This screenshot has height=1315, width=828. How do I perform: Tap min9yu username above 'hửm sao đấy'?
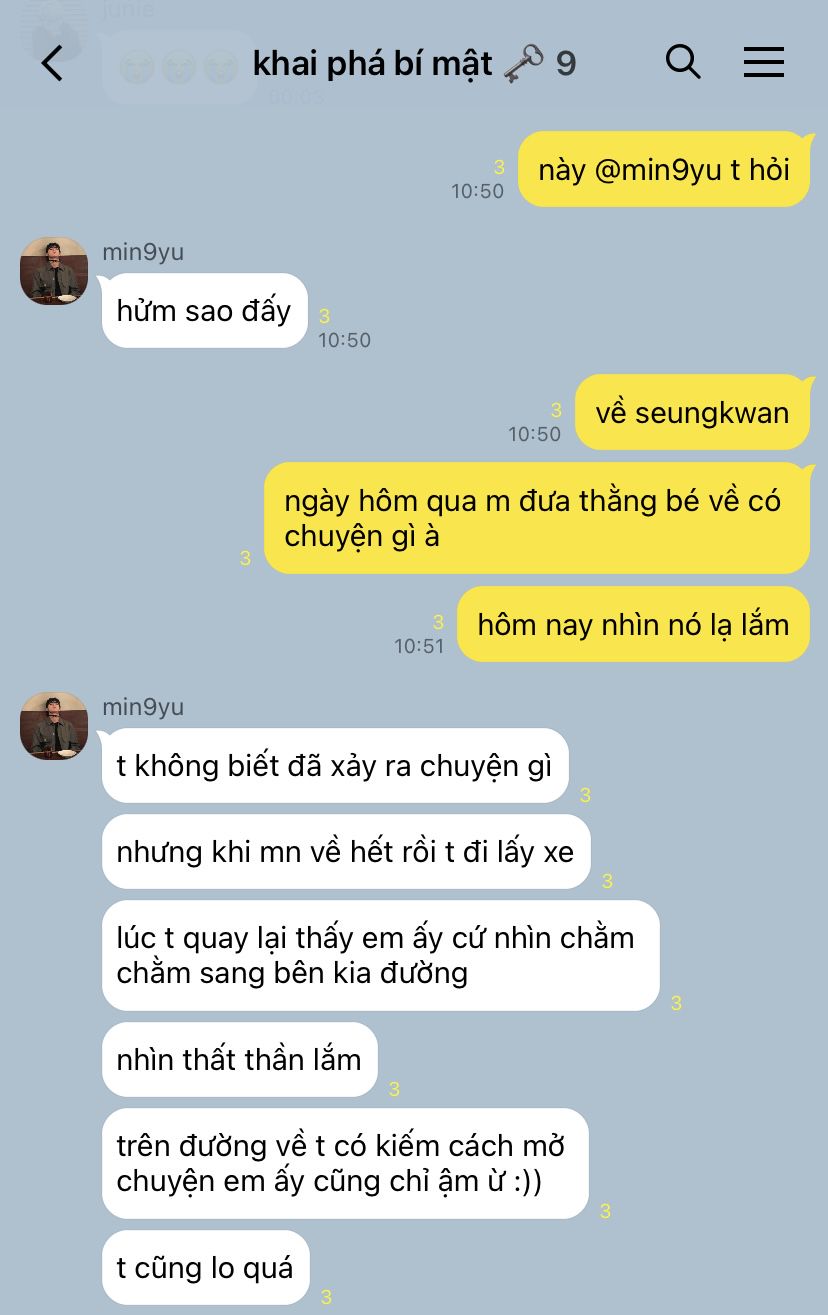pyautogui.click(x=143, y=252)
